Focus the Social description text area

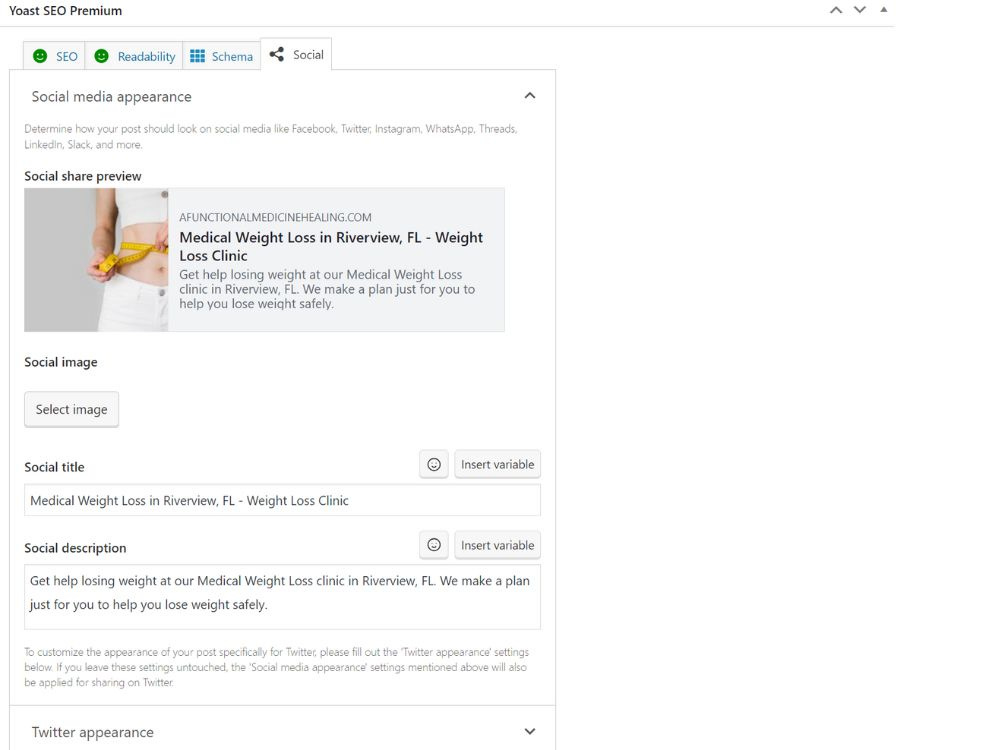(x=283, y=597)
